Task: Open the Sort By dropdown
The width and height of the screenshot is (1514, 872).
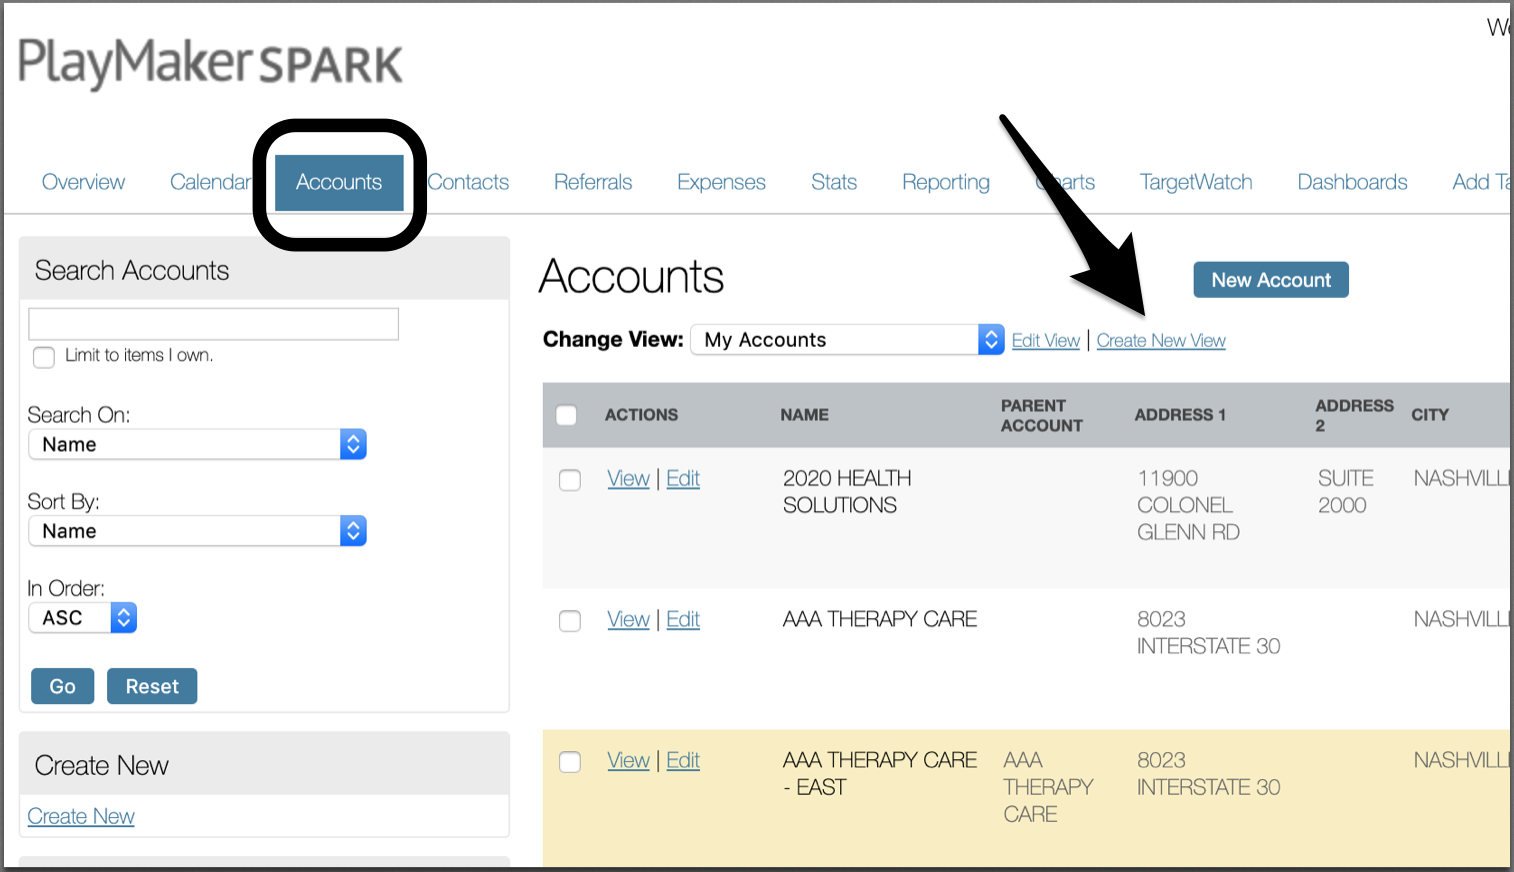Action: [198, 531]
